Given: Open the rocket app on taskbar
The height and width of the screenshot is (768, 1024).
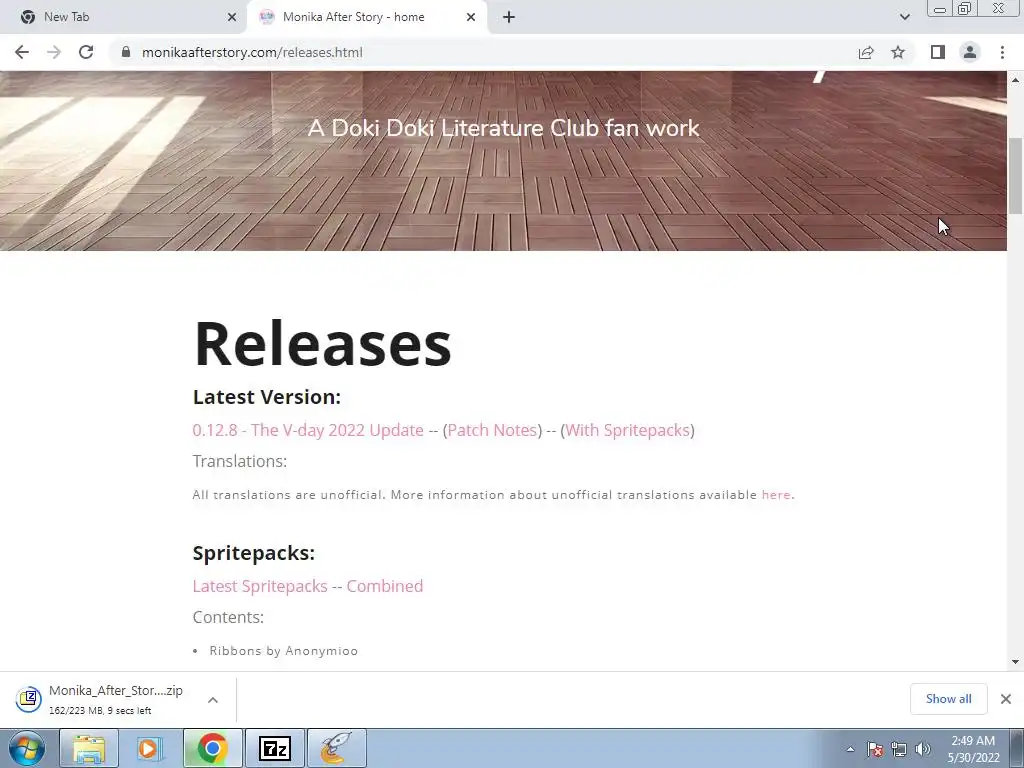Looking at the screenshot, I should tap(336, 748).
